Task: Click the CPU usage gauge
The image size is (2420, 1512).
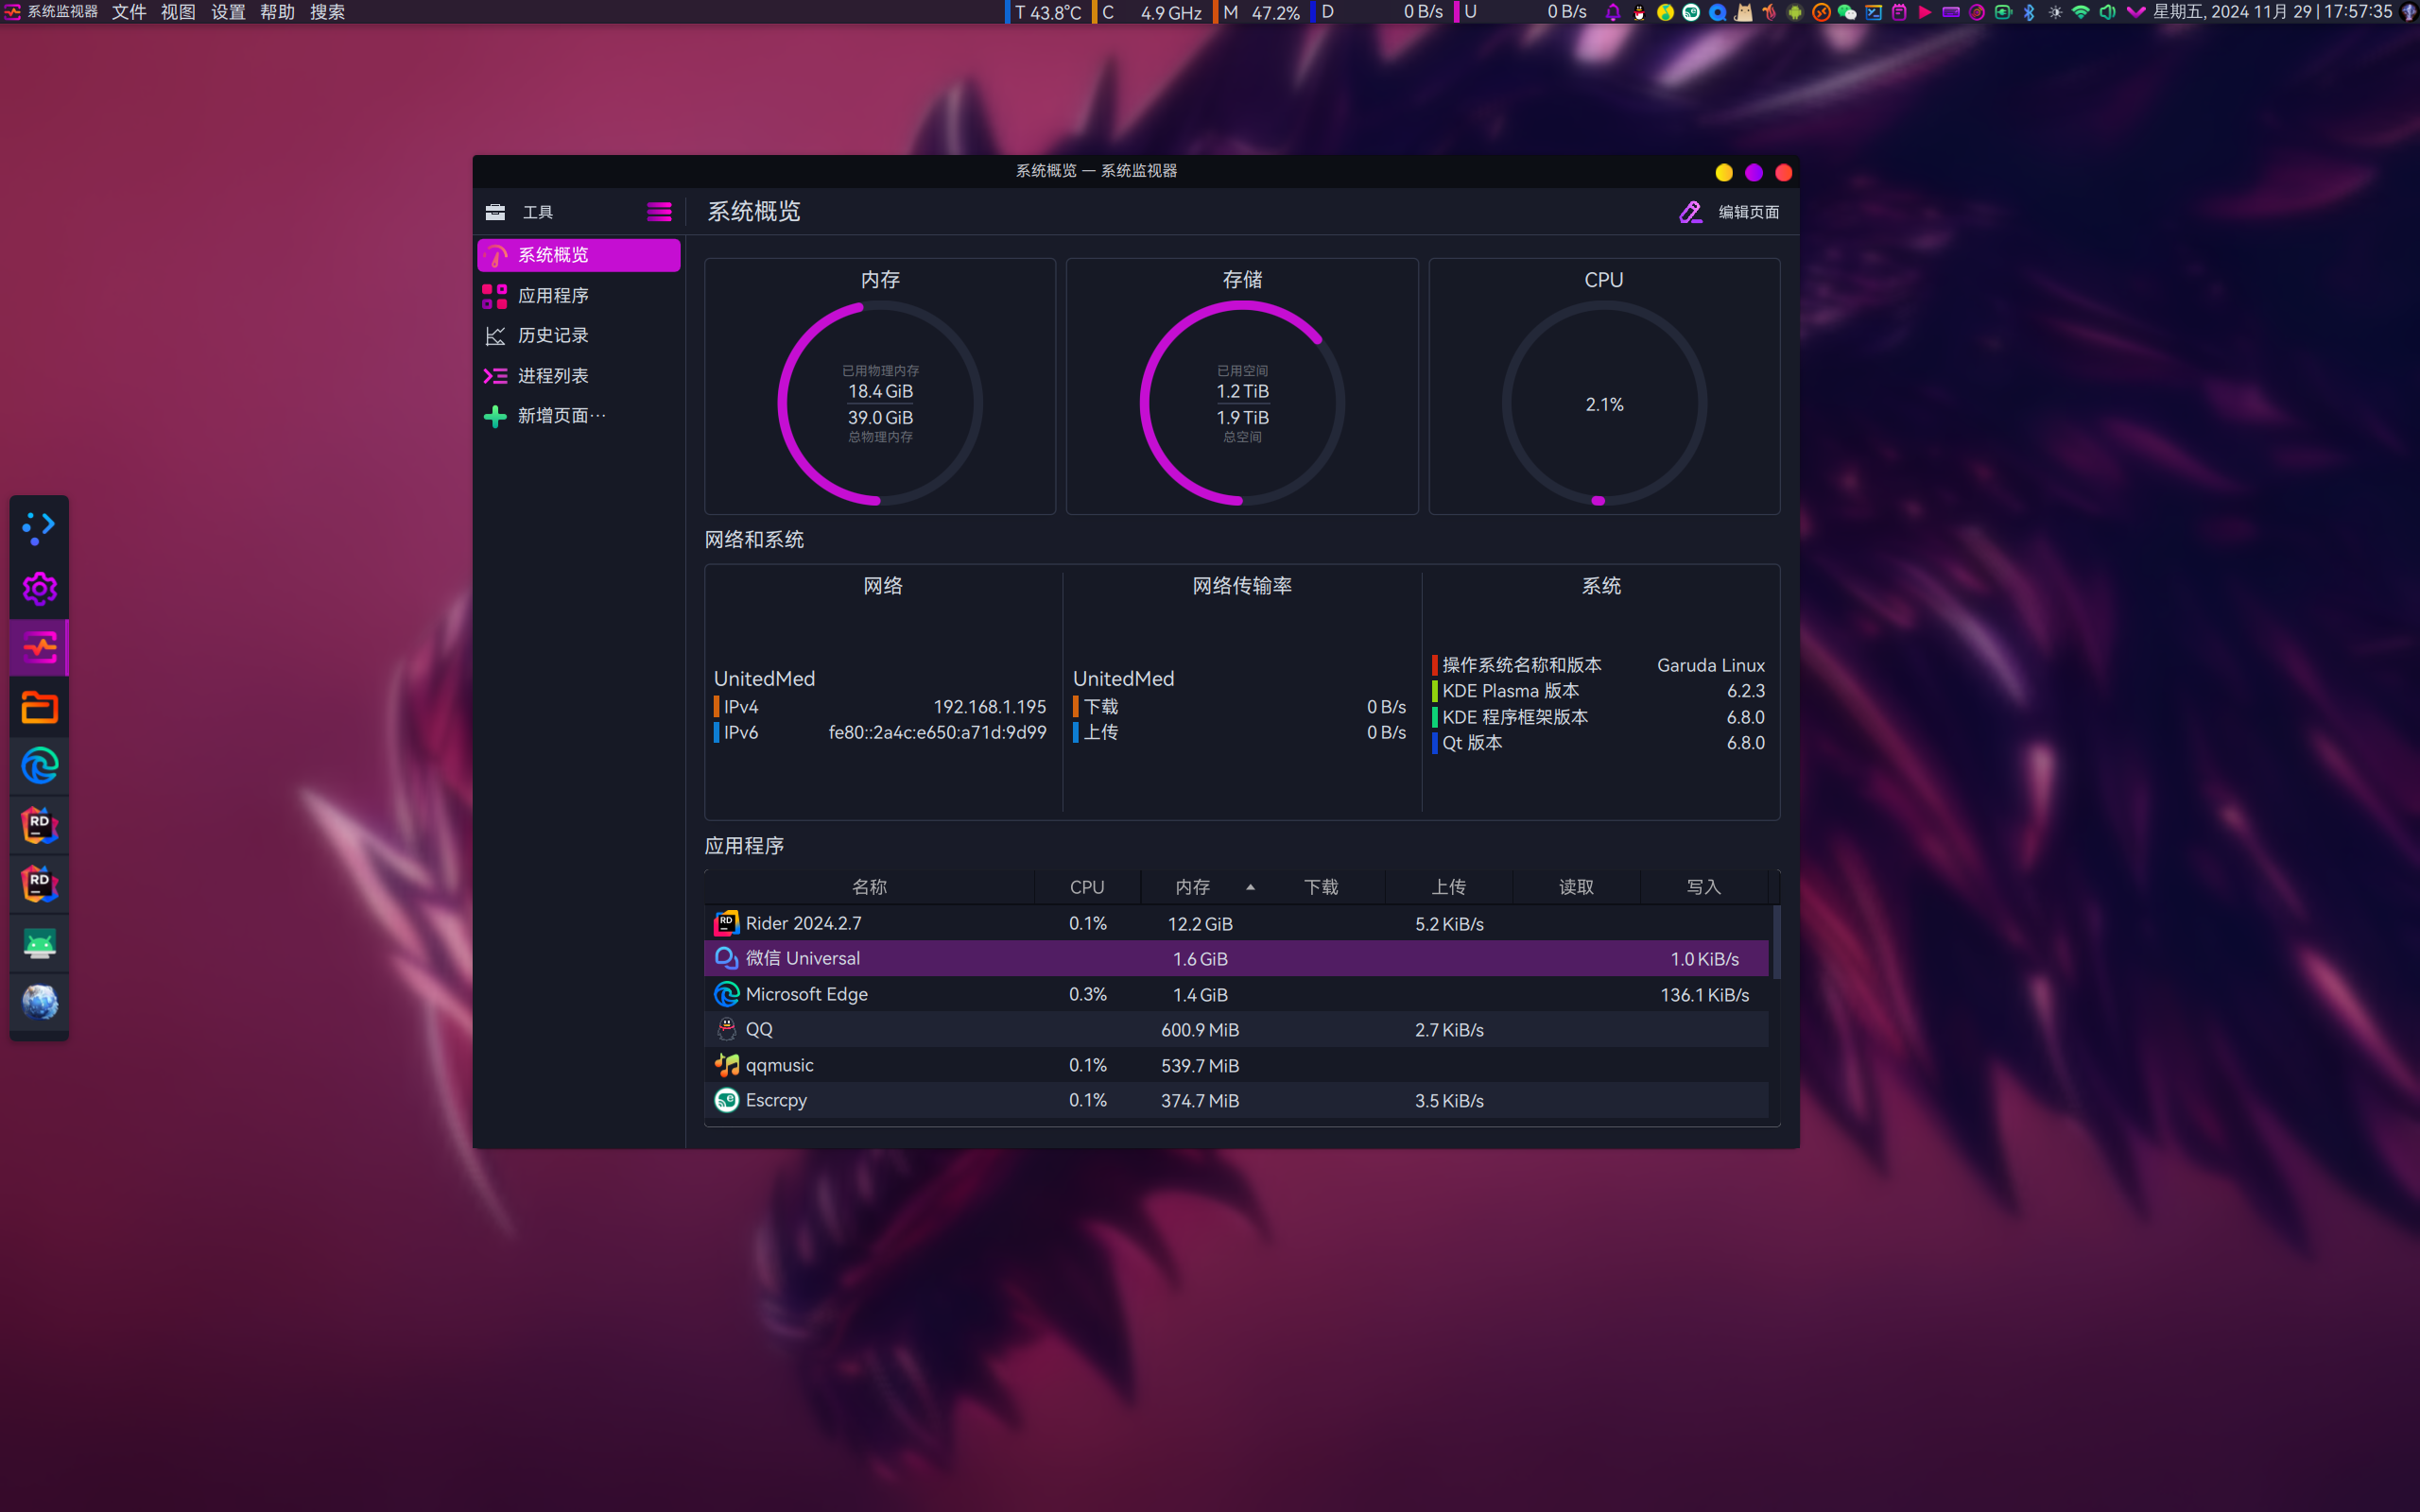Action: pos(1604,403)
